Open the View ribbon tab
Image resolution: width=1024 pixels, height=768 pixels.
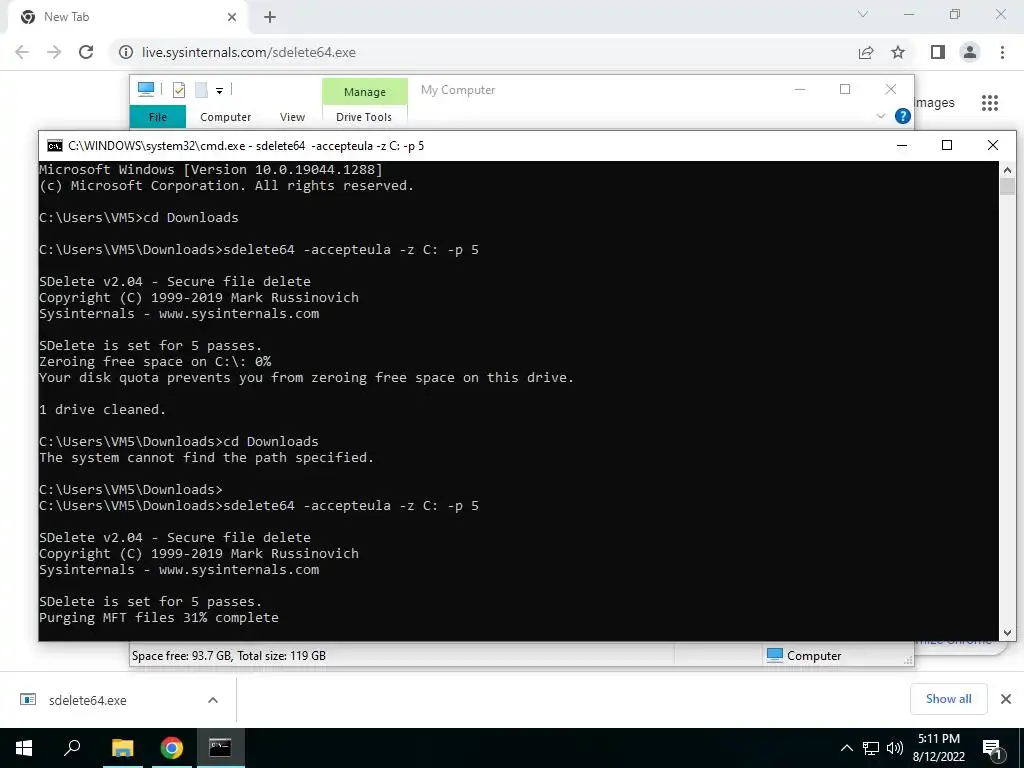[292, 117]
